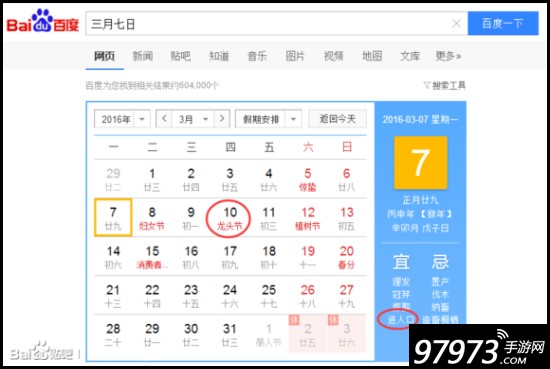550x369 pixels.
Task: Select March 17 初九
Action: point(230,257)
